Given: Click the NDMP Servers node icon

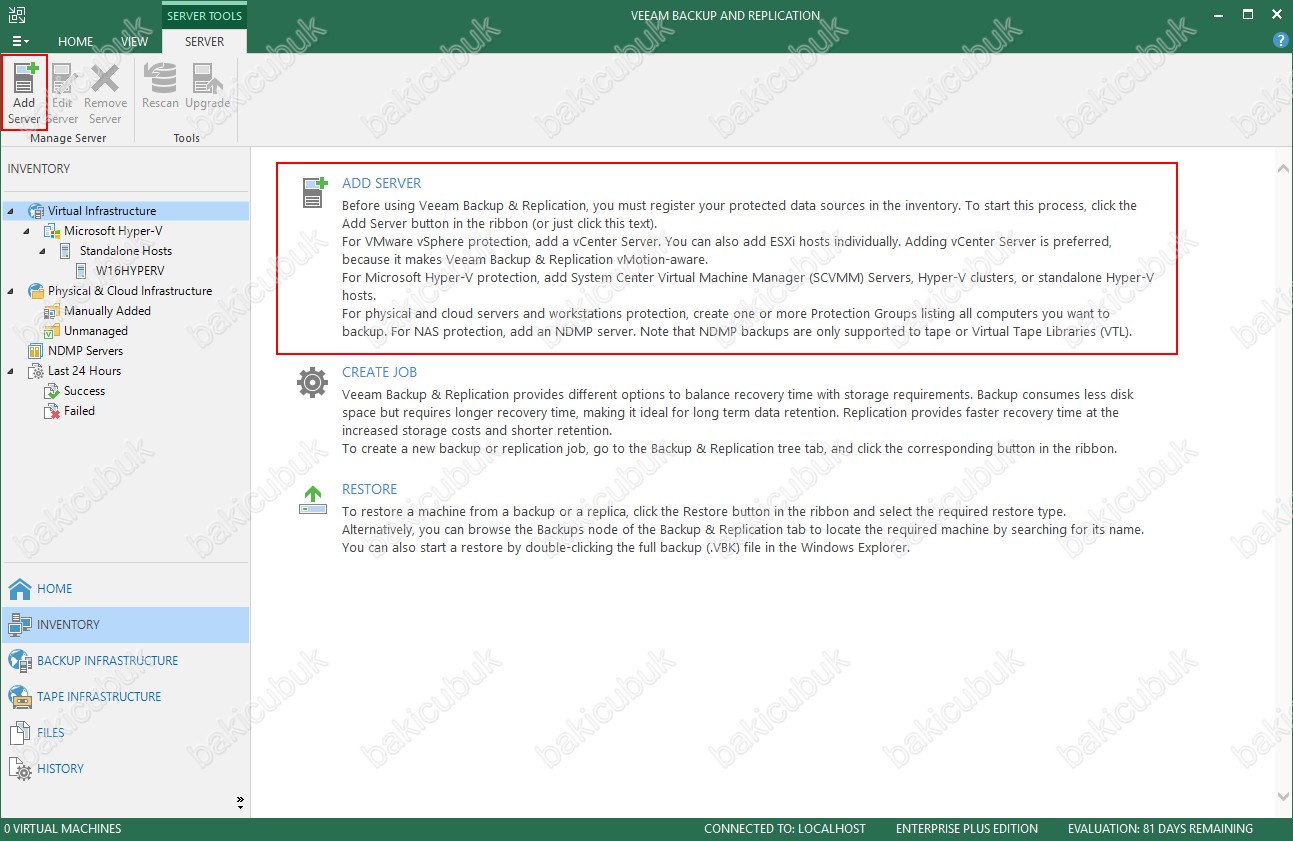Looking at the screenshot, I should tap(36, 351).
